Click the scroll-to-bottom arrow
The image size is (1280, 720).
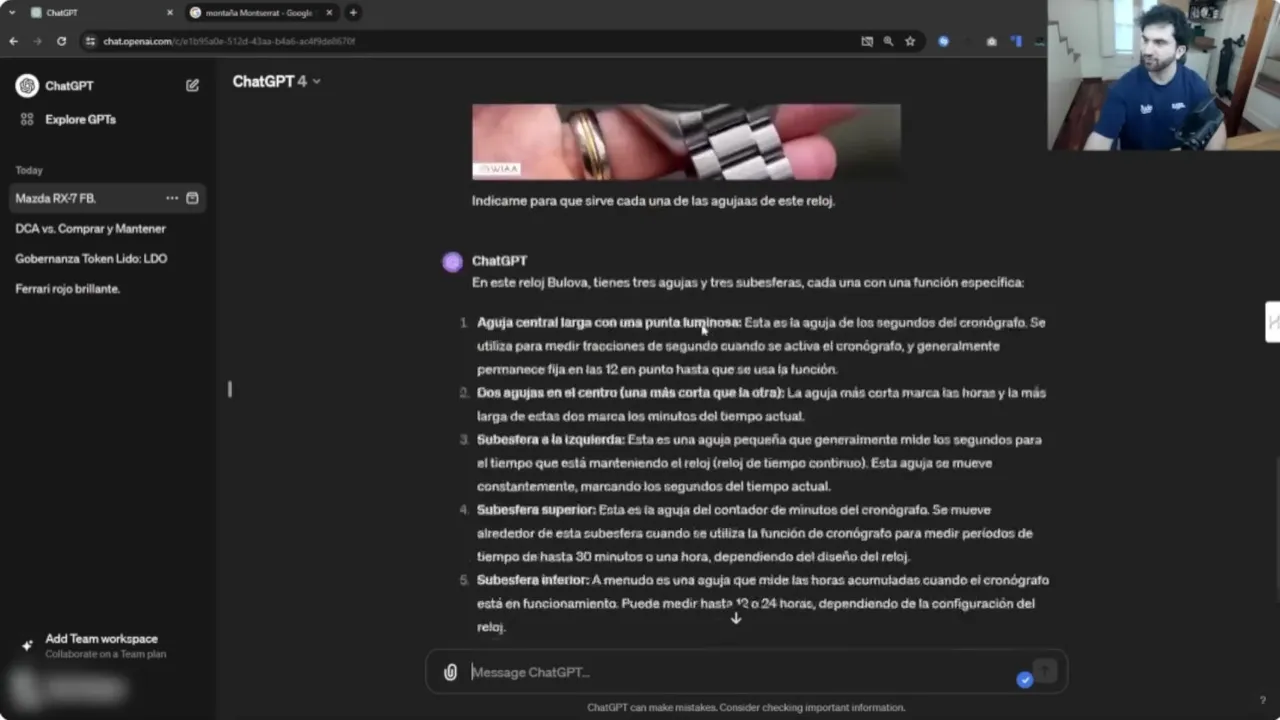736,618
